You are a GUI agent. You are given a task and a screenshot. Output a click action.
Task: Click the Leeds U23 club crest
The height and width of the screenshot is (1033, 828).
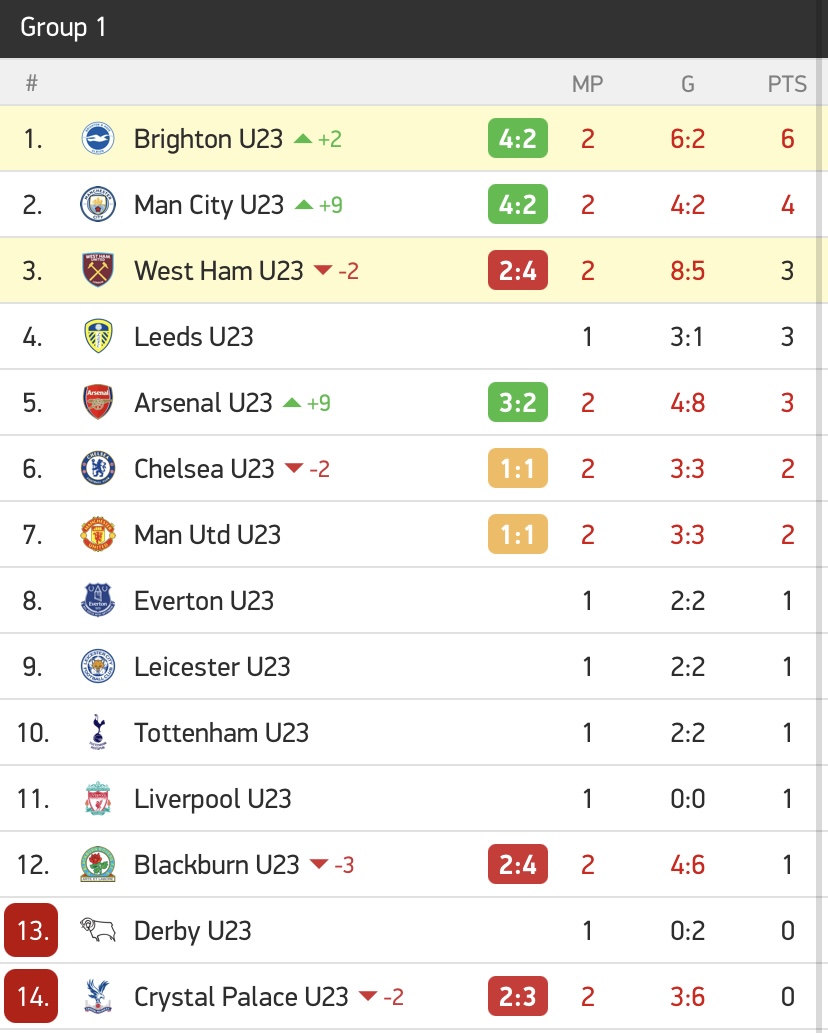coord(98,337)
